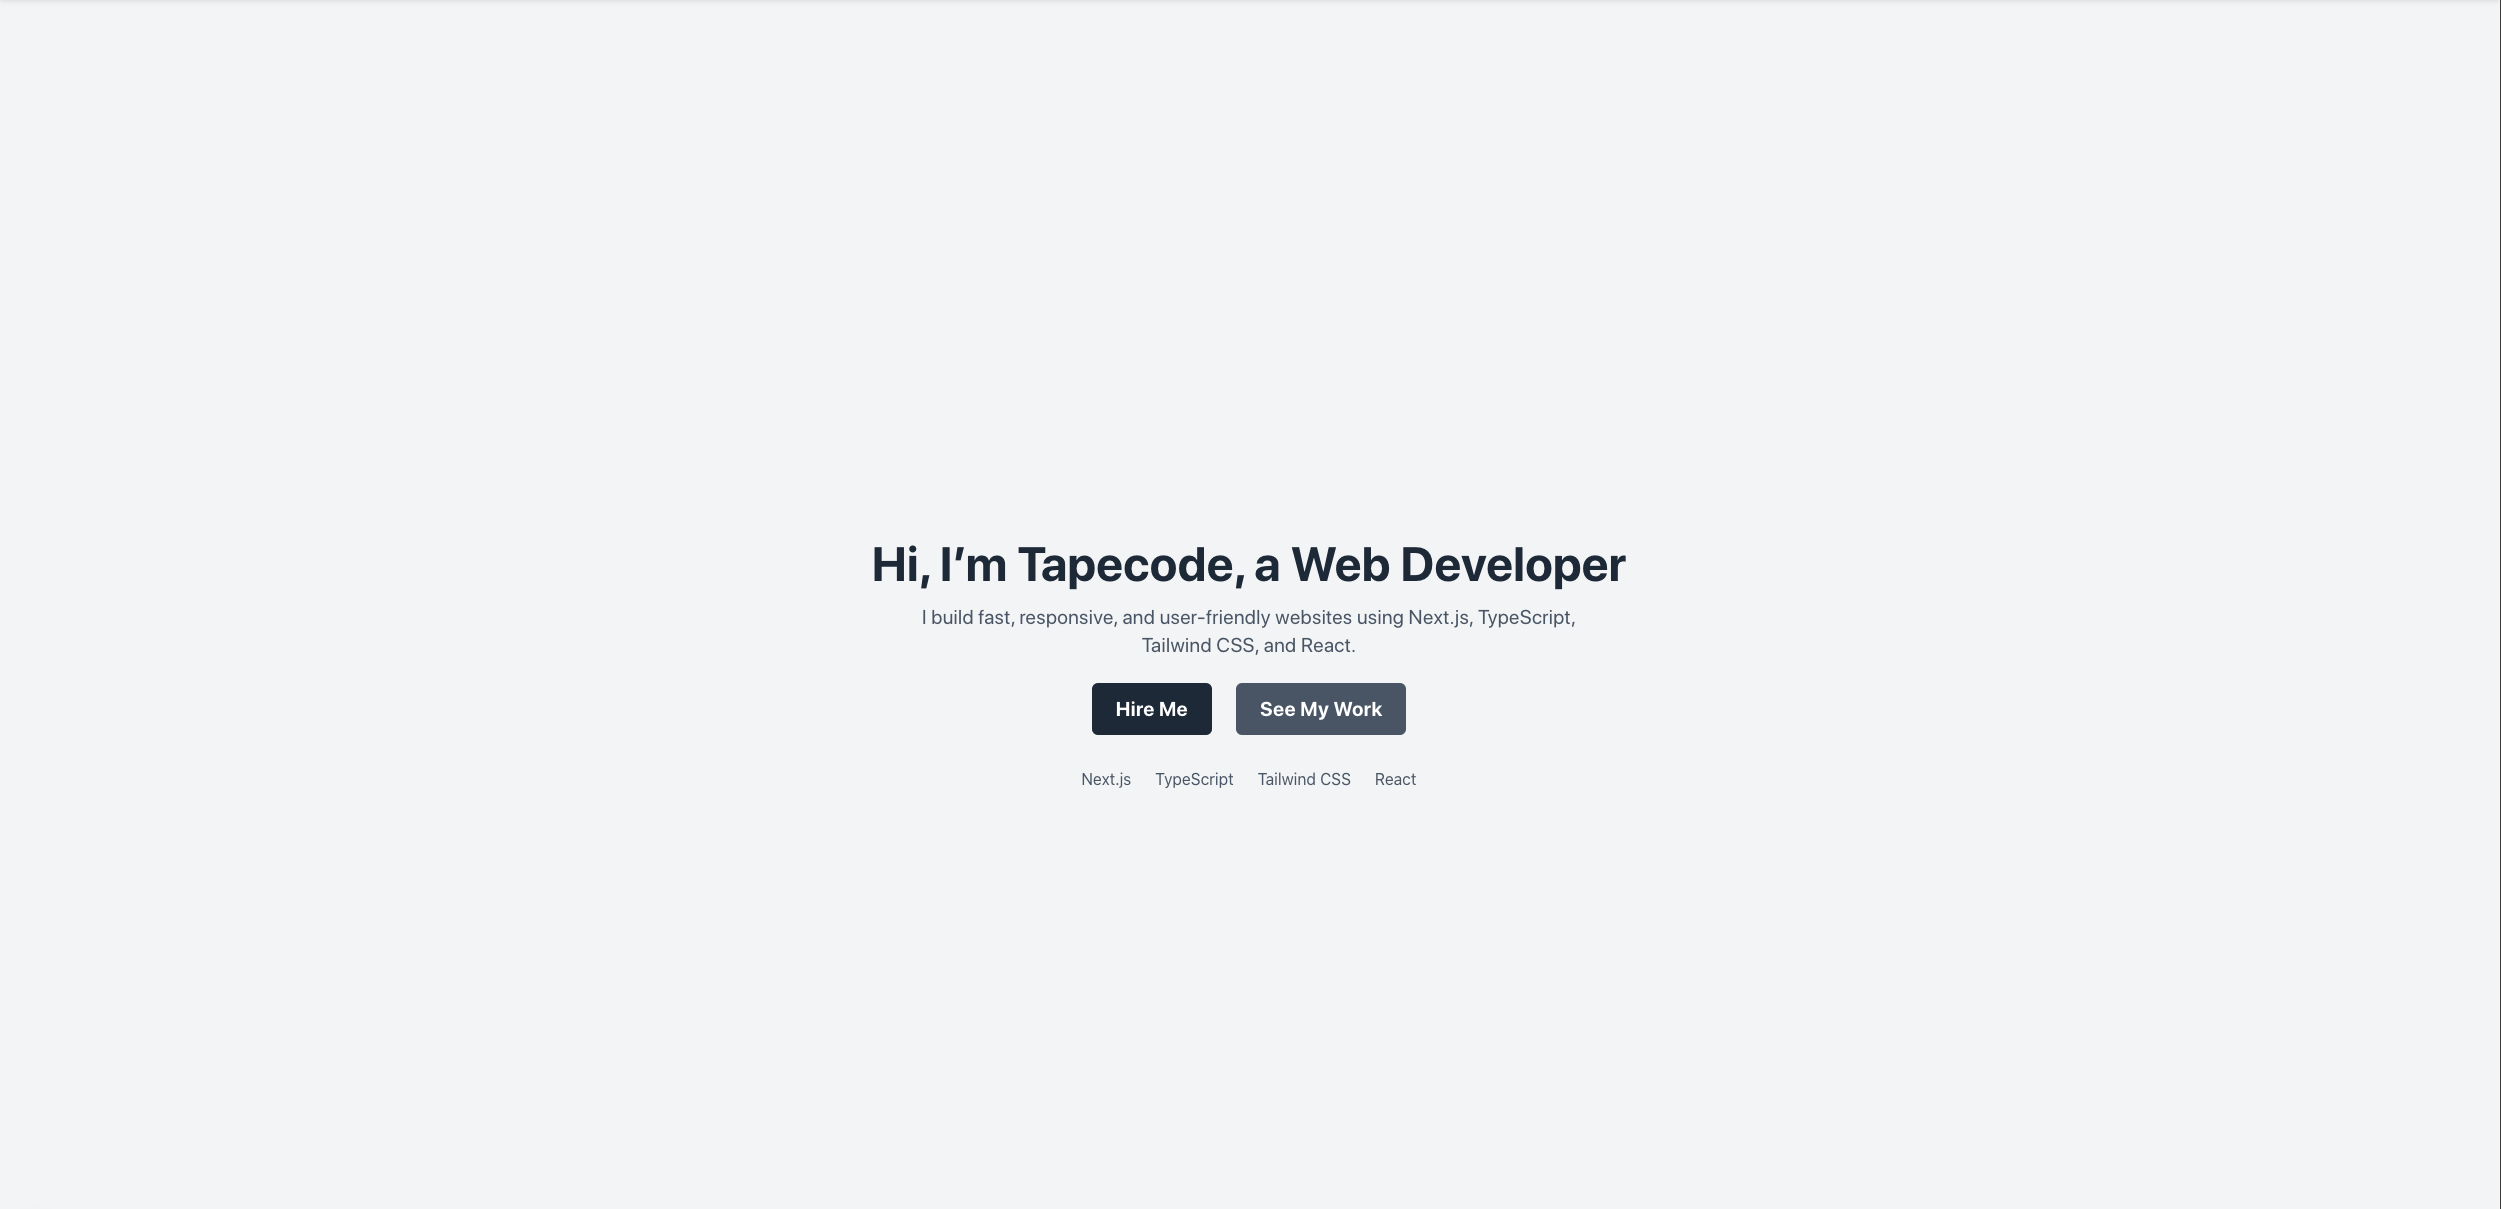This screenshot has height=1209, width=2501.
Task: Select the TypeScript tag below the buttons
Action: tap(1194, 779)
